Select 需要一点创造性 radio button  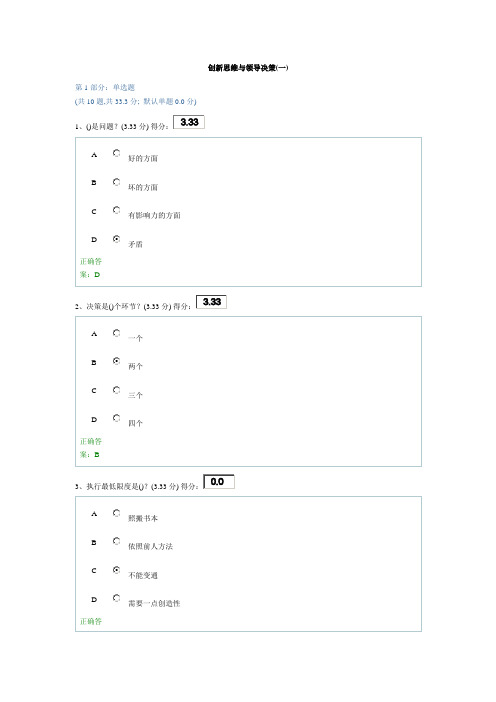[x=116, y=598]
